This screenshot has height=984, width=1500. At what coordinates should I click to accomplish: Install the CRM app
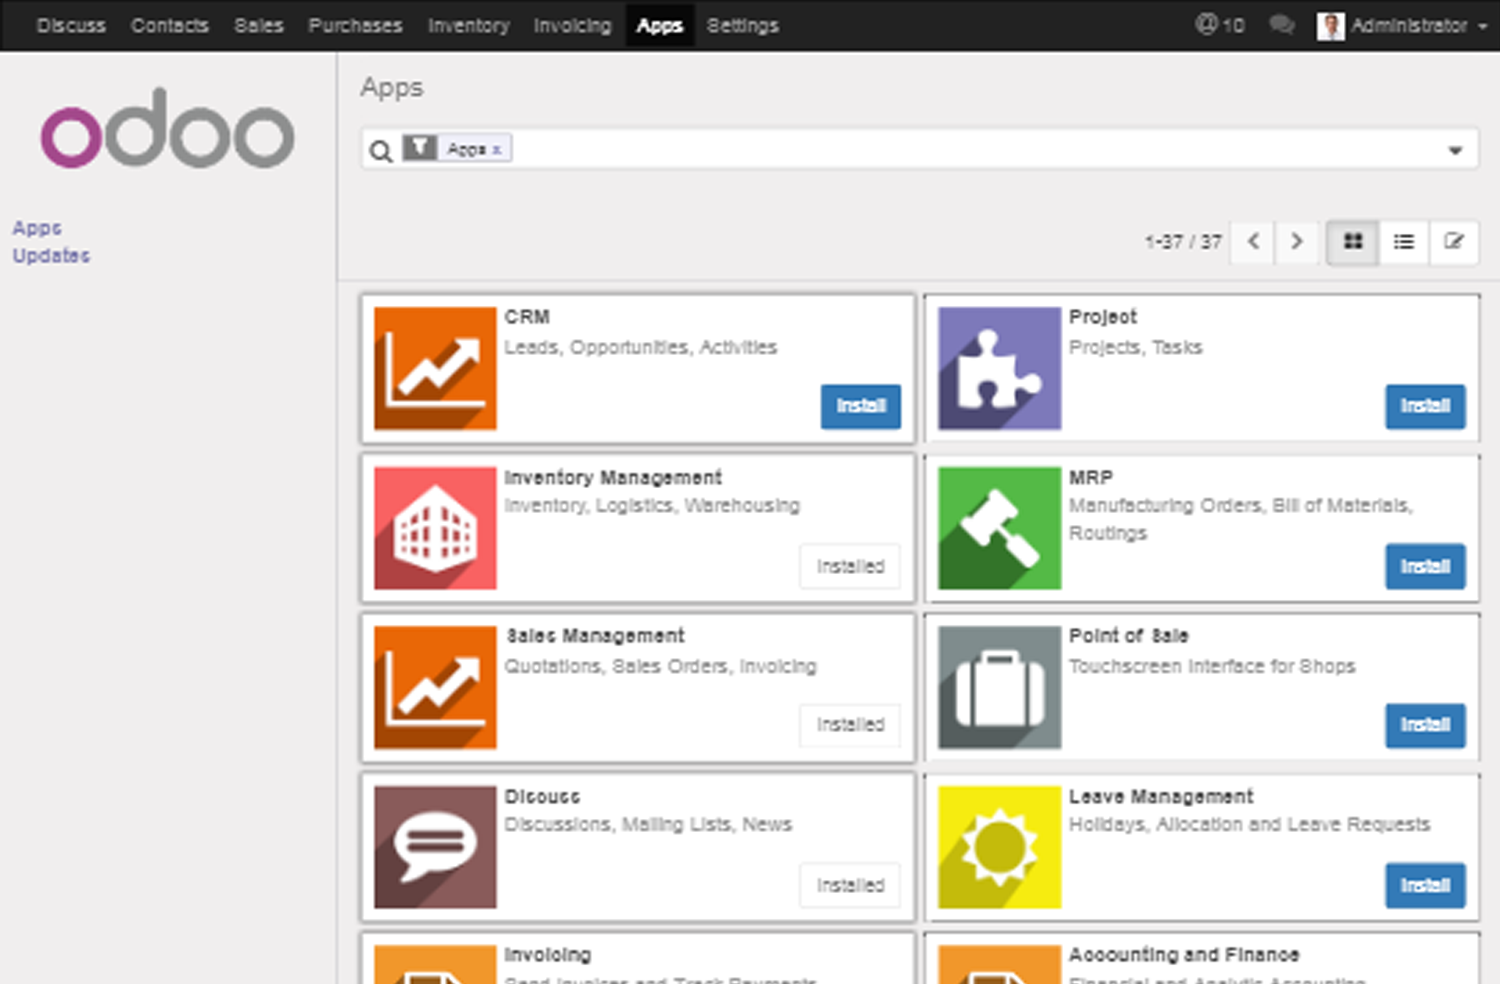tap(861, 406)
